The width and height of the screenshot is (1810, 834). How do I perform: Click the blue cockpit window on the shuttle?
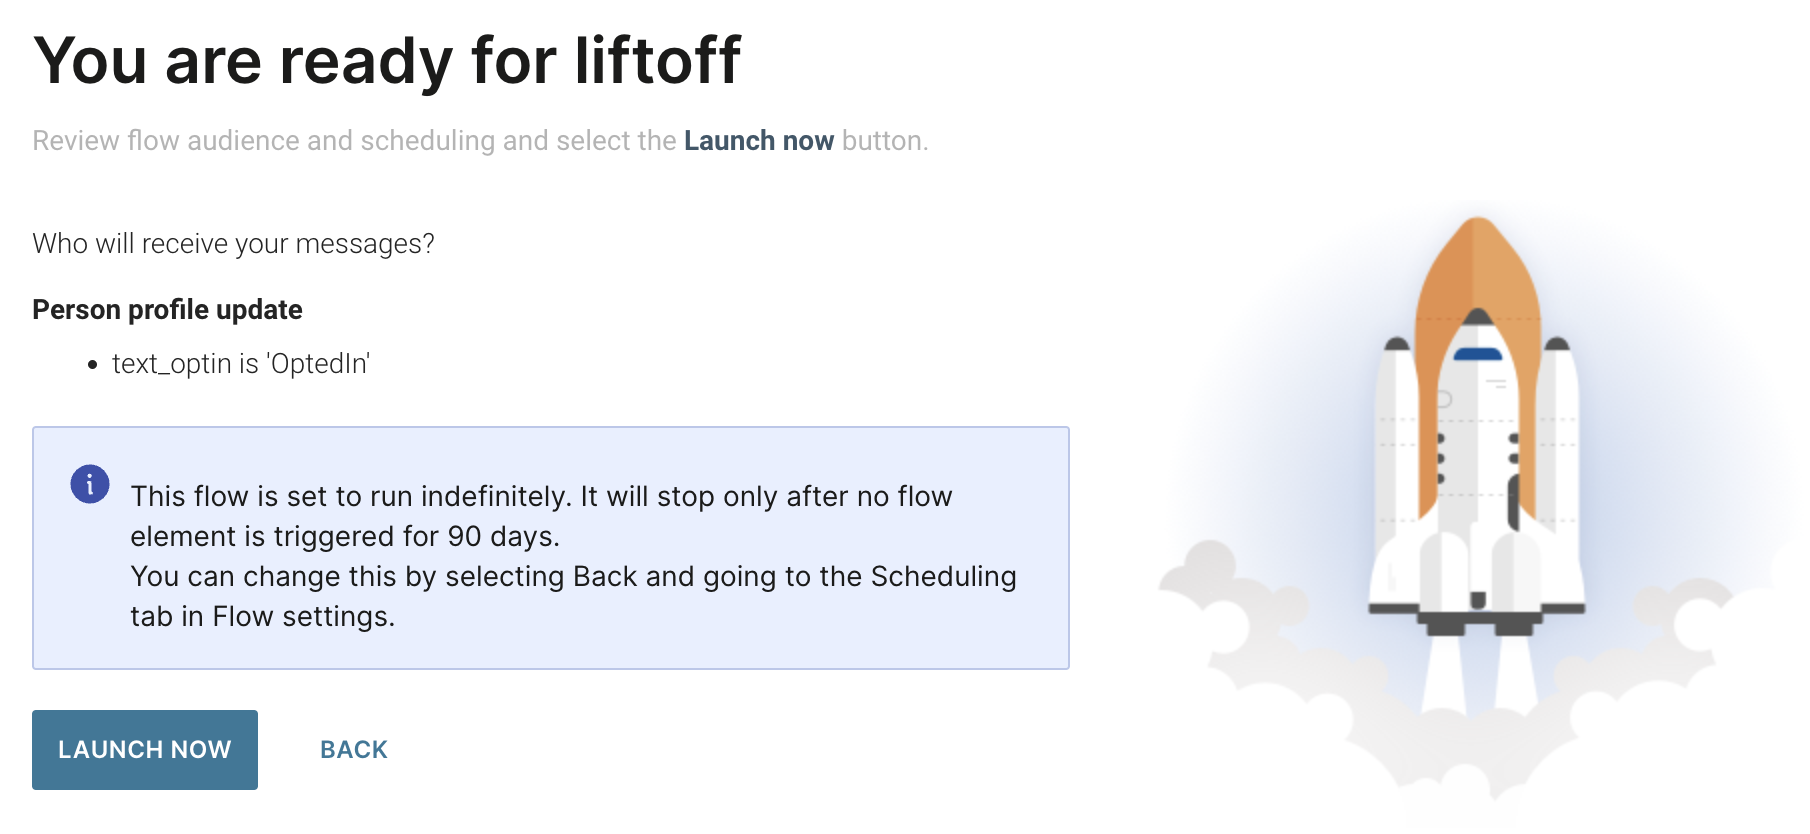click(x=1477, y=354)
